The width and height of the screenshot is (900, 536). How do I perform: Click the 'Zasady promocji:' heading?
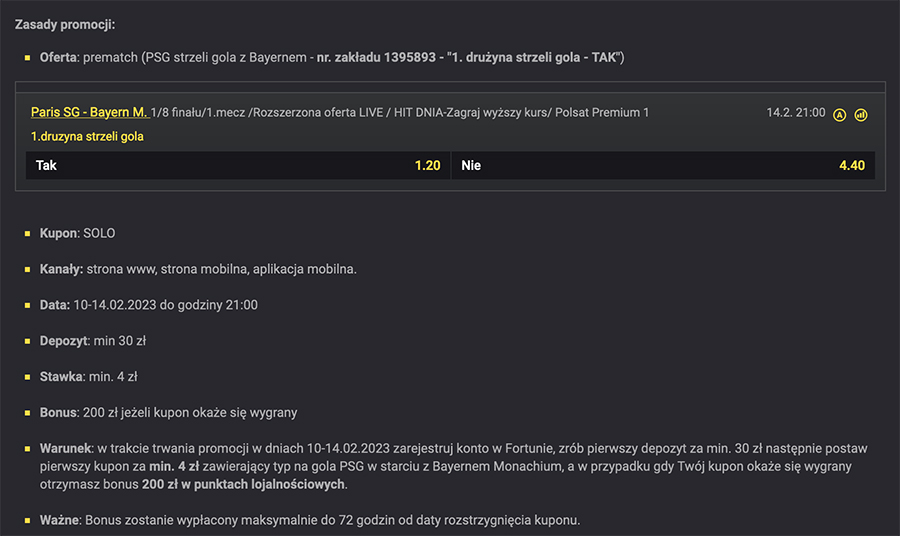65,23
